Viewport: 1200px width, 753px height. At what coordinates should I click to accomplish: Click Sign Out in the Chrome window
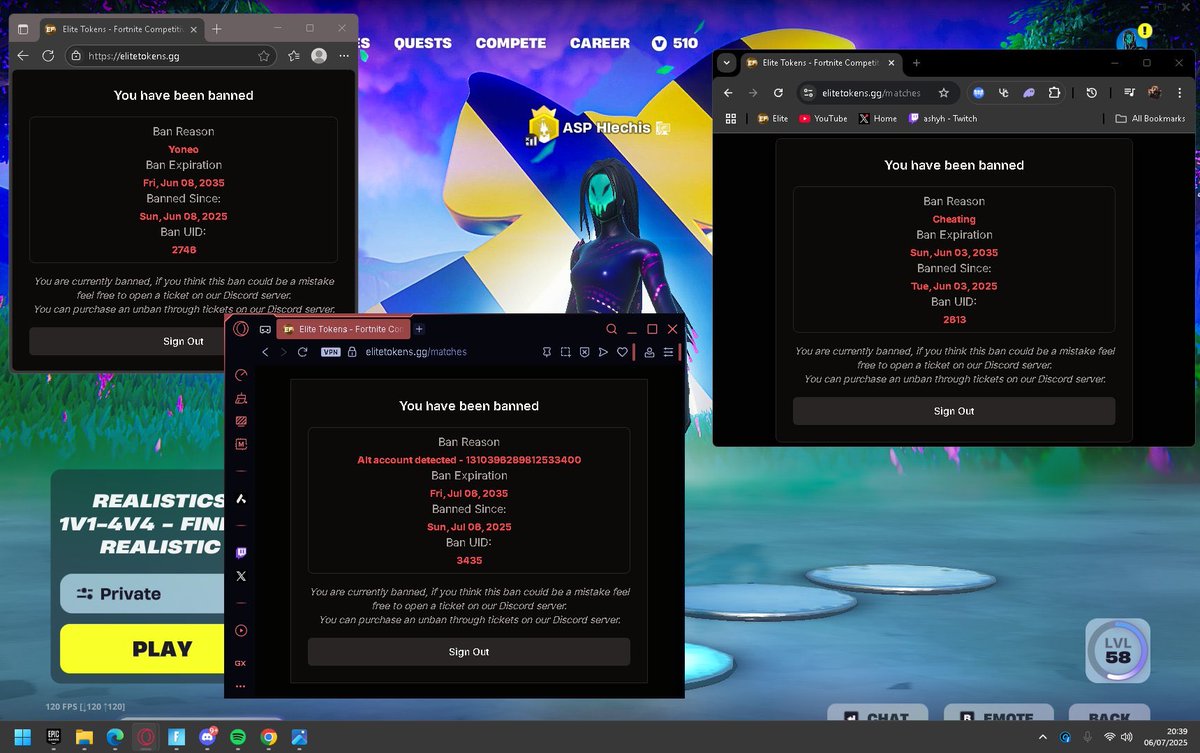[x=954, y=411]
